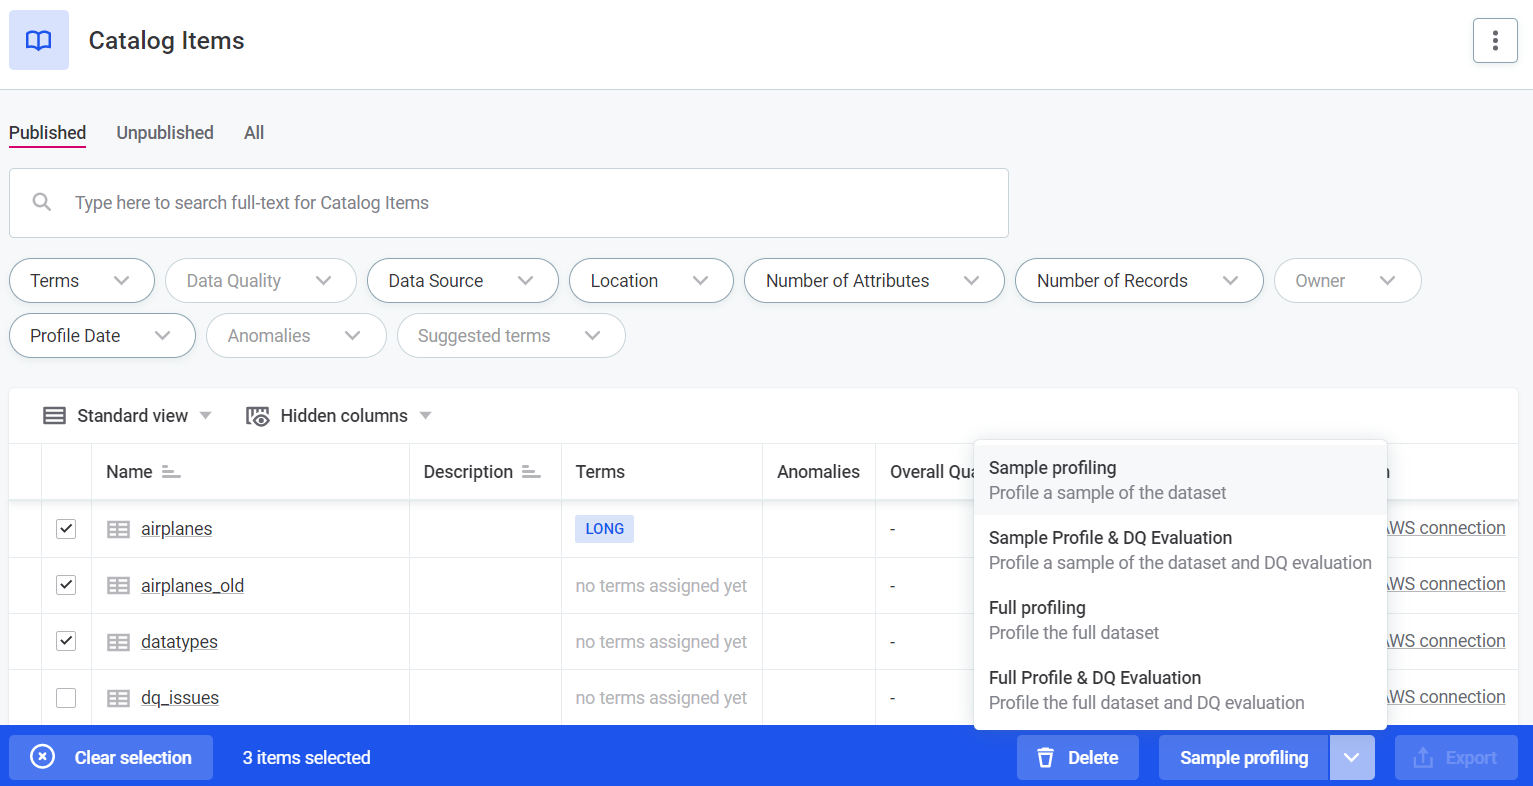Switch to the Unpublished tab

164,132
